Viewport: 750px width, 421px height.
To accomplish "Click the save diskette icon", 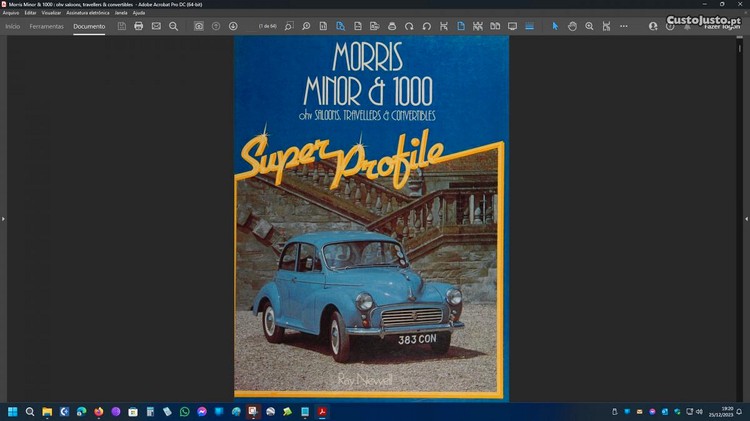I will 122,26.
